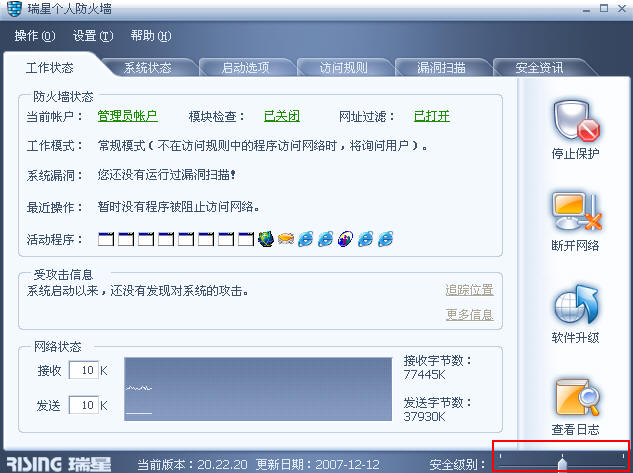Viewport: 633px width, 473px height.
Task: Open the 漏洞扫描 tab
Action: click(x=441, y=67)
